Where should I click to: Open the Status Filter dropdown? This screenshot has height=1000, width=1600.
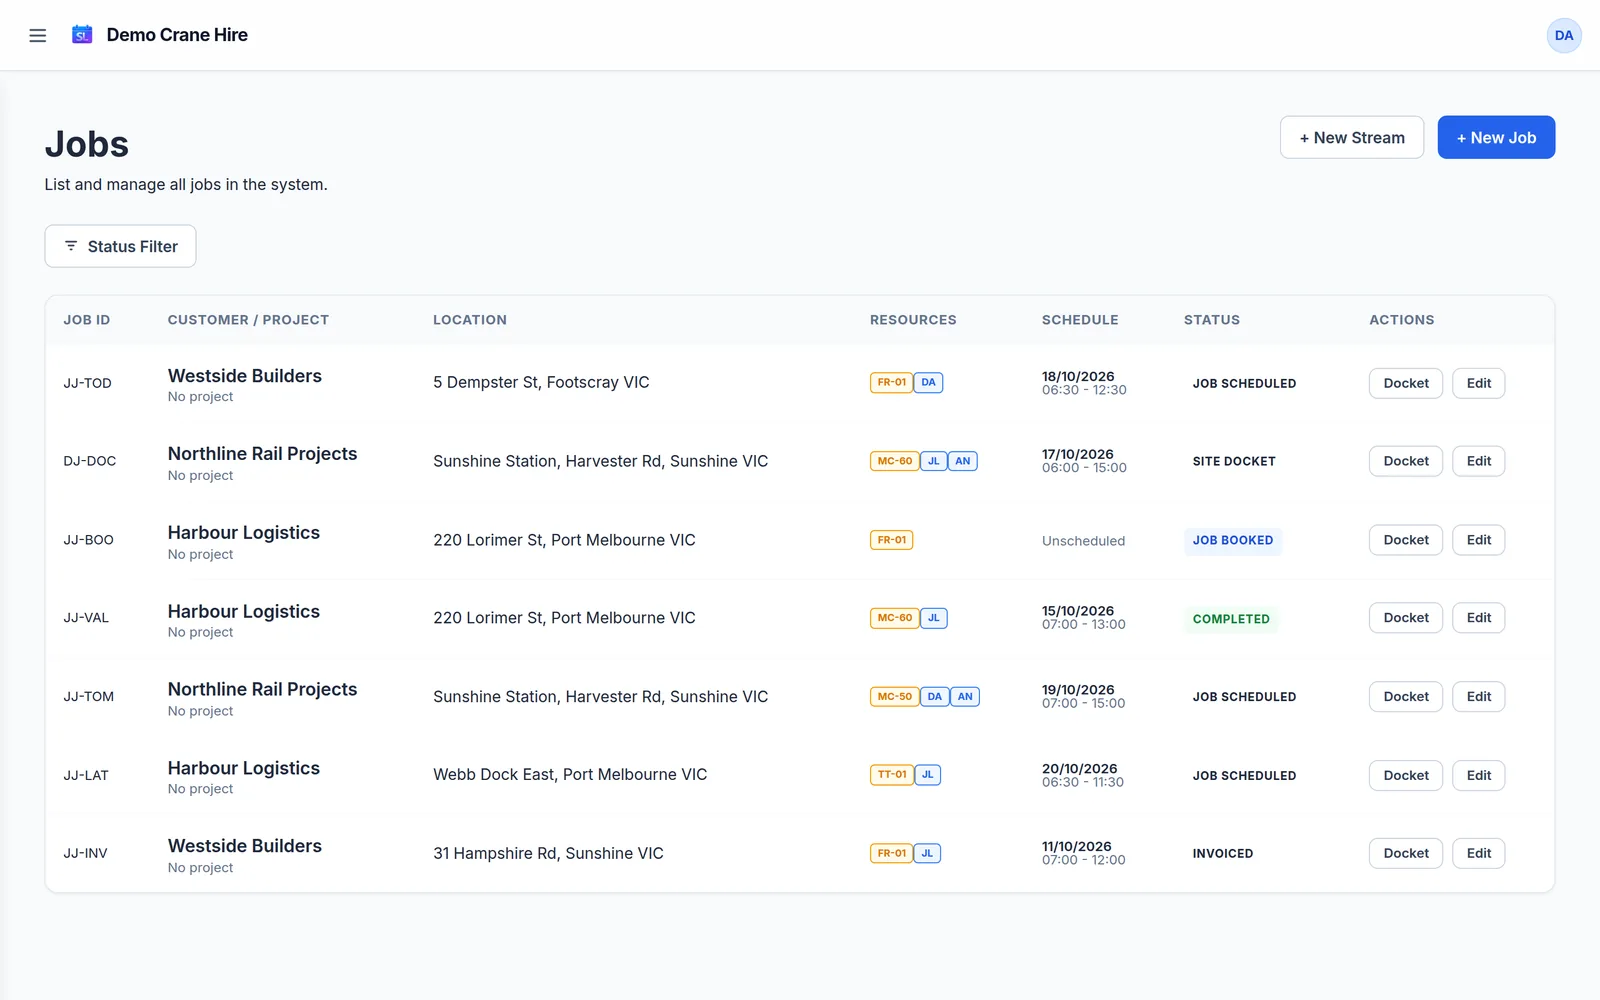coord(120,246)
